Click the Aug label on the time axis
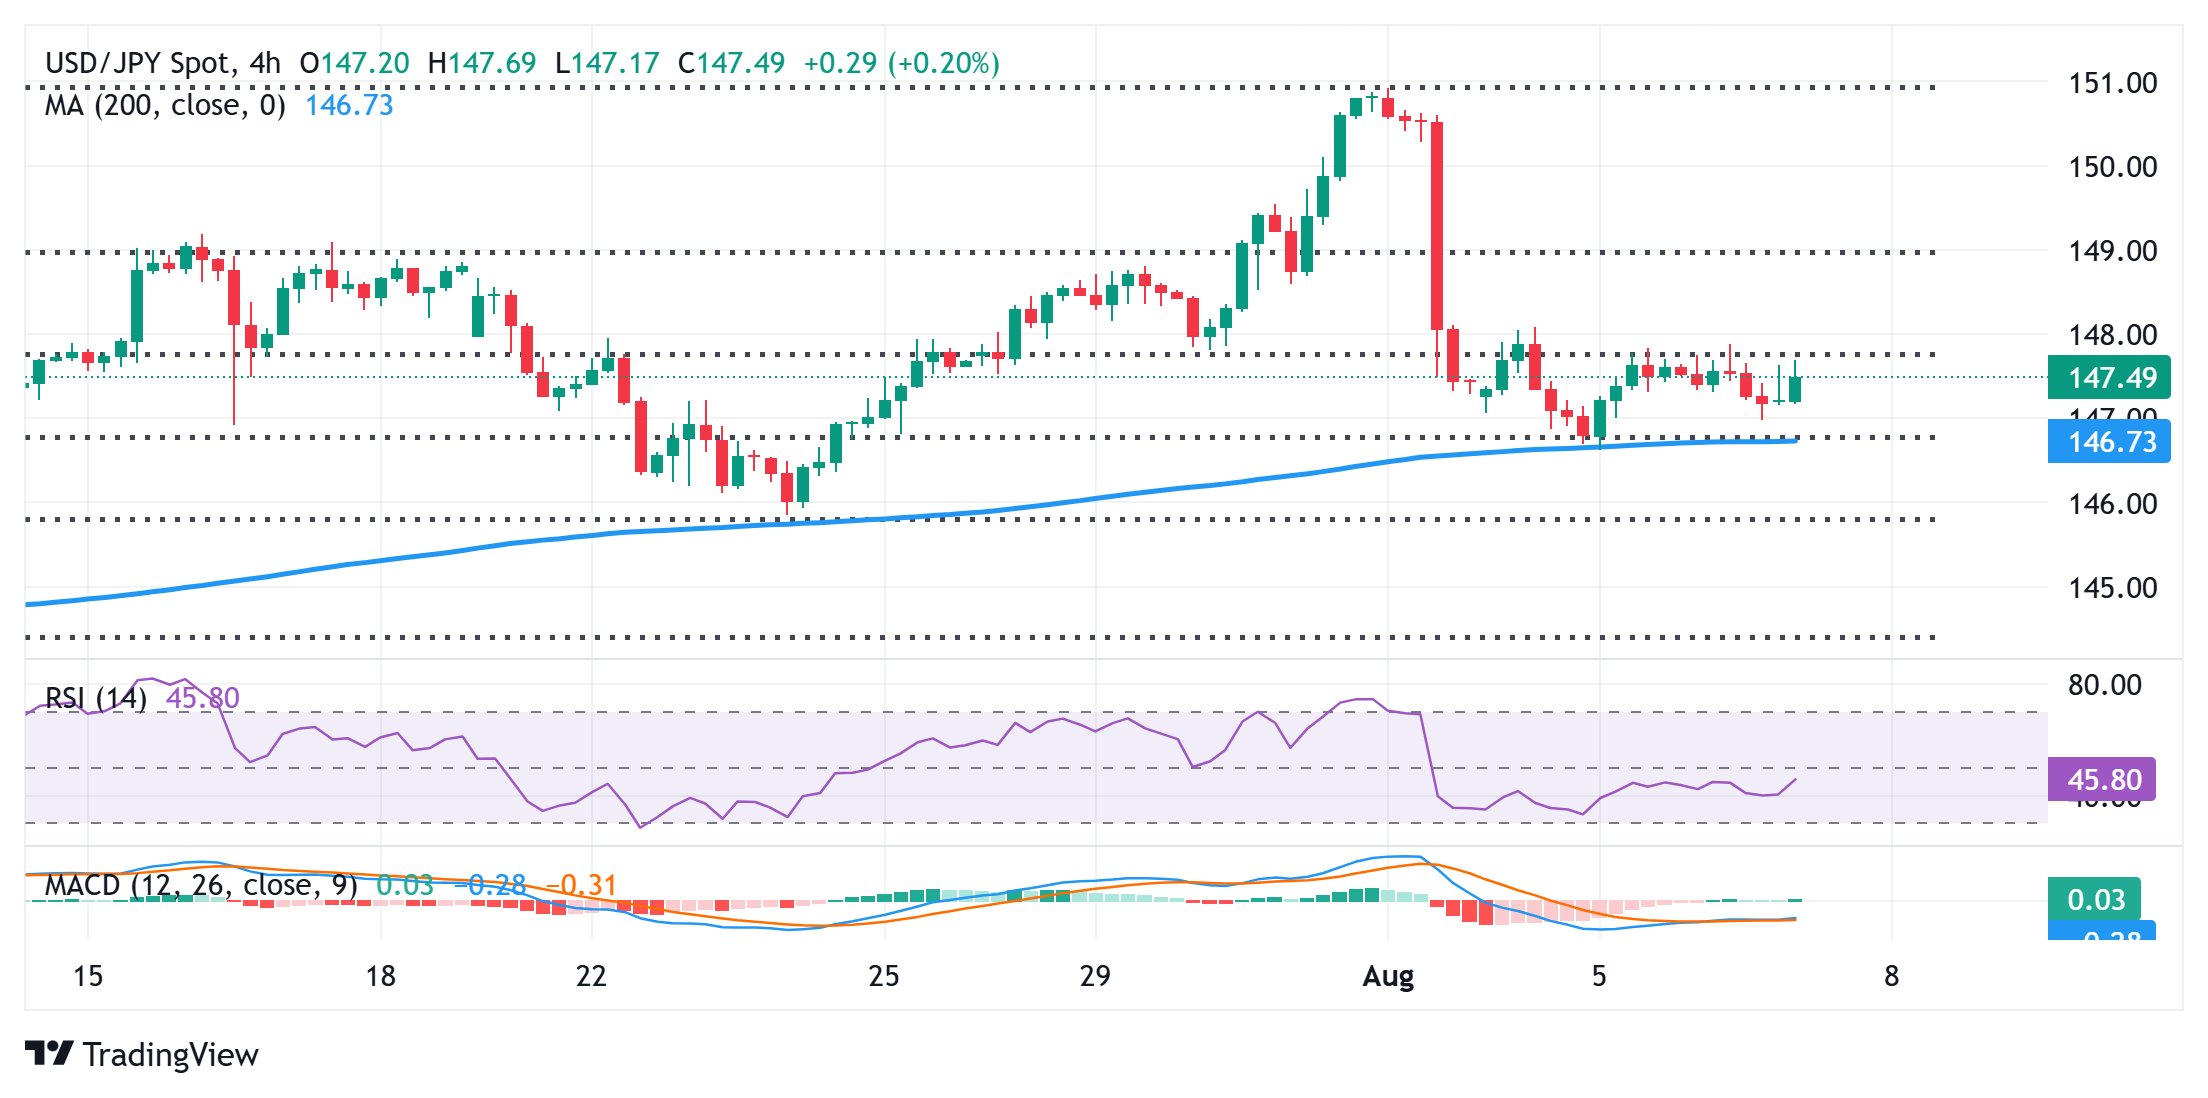The height and width of the screenshot is (1098, 2208). 1388,976
